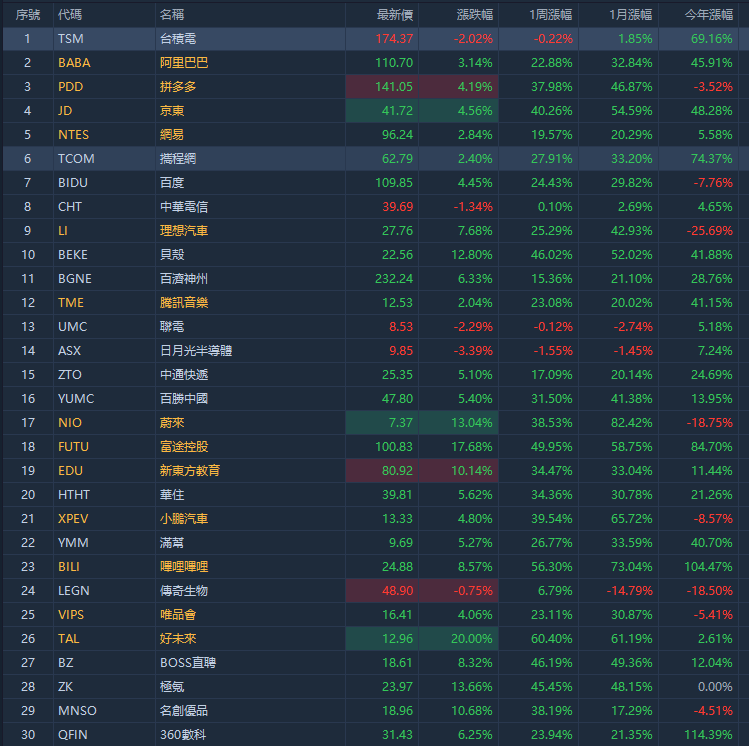Select the NTES ticker code
The height and width of the screenshot is (746, 749).
(x=74, y=135)
